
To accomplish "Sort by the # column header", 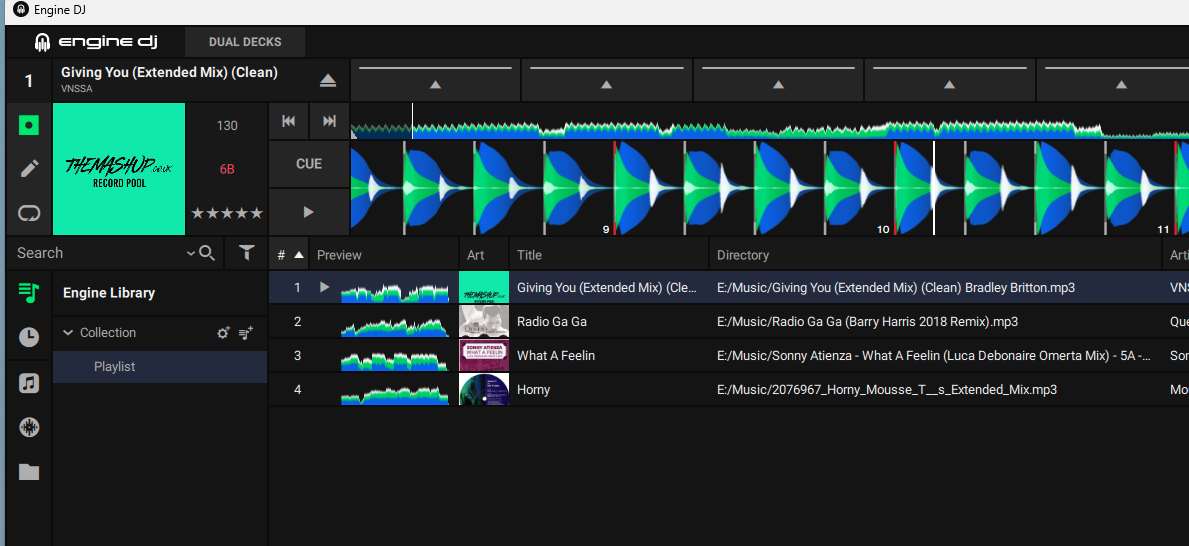I will coord(288,255).
